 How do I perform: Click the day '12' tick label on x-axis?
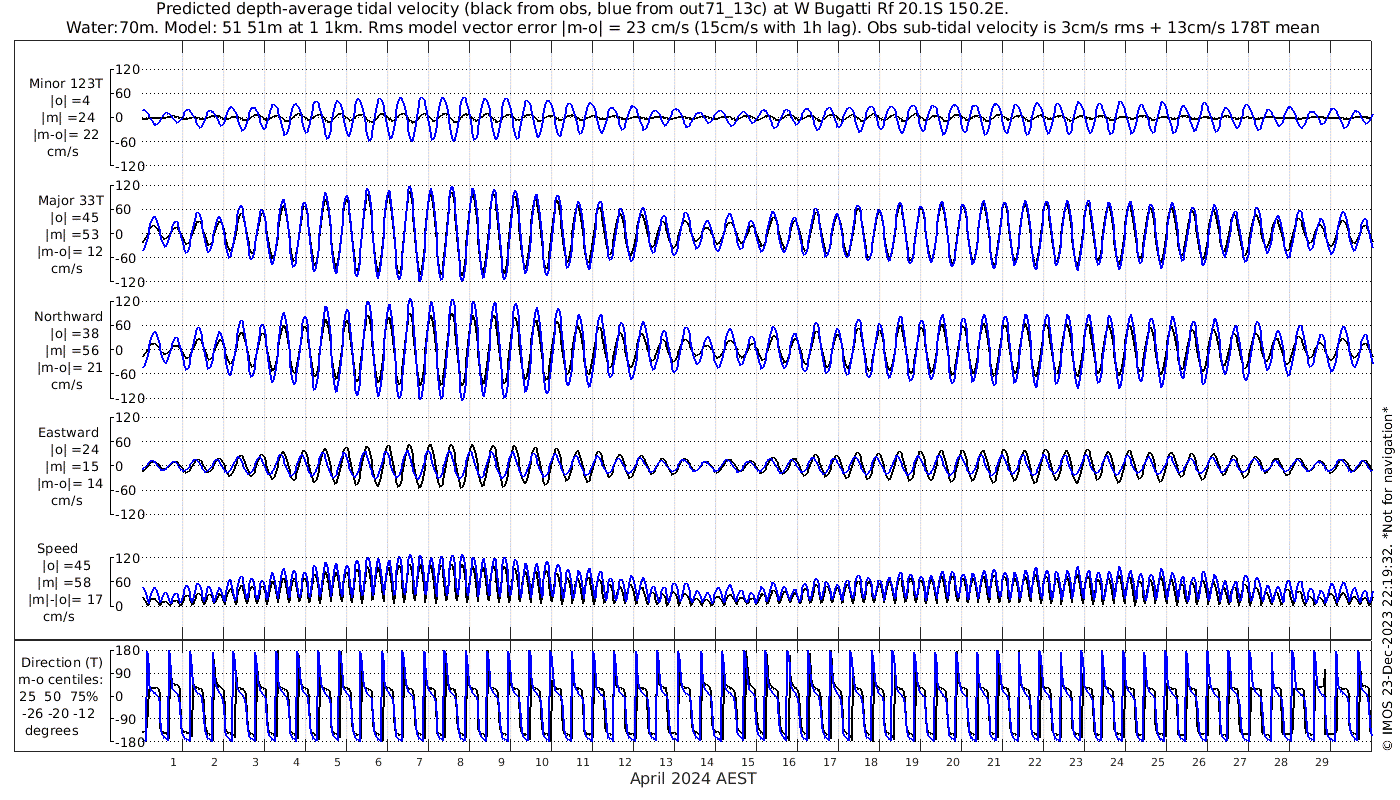coord(624,762)
